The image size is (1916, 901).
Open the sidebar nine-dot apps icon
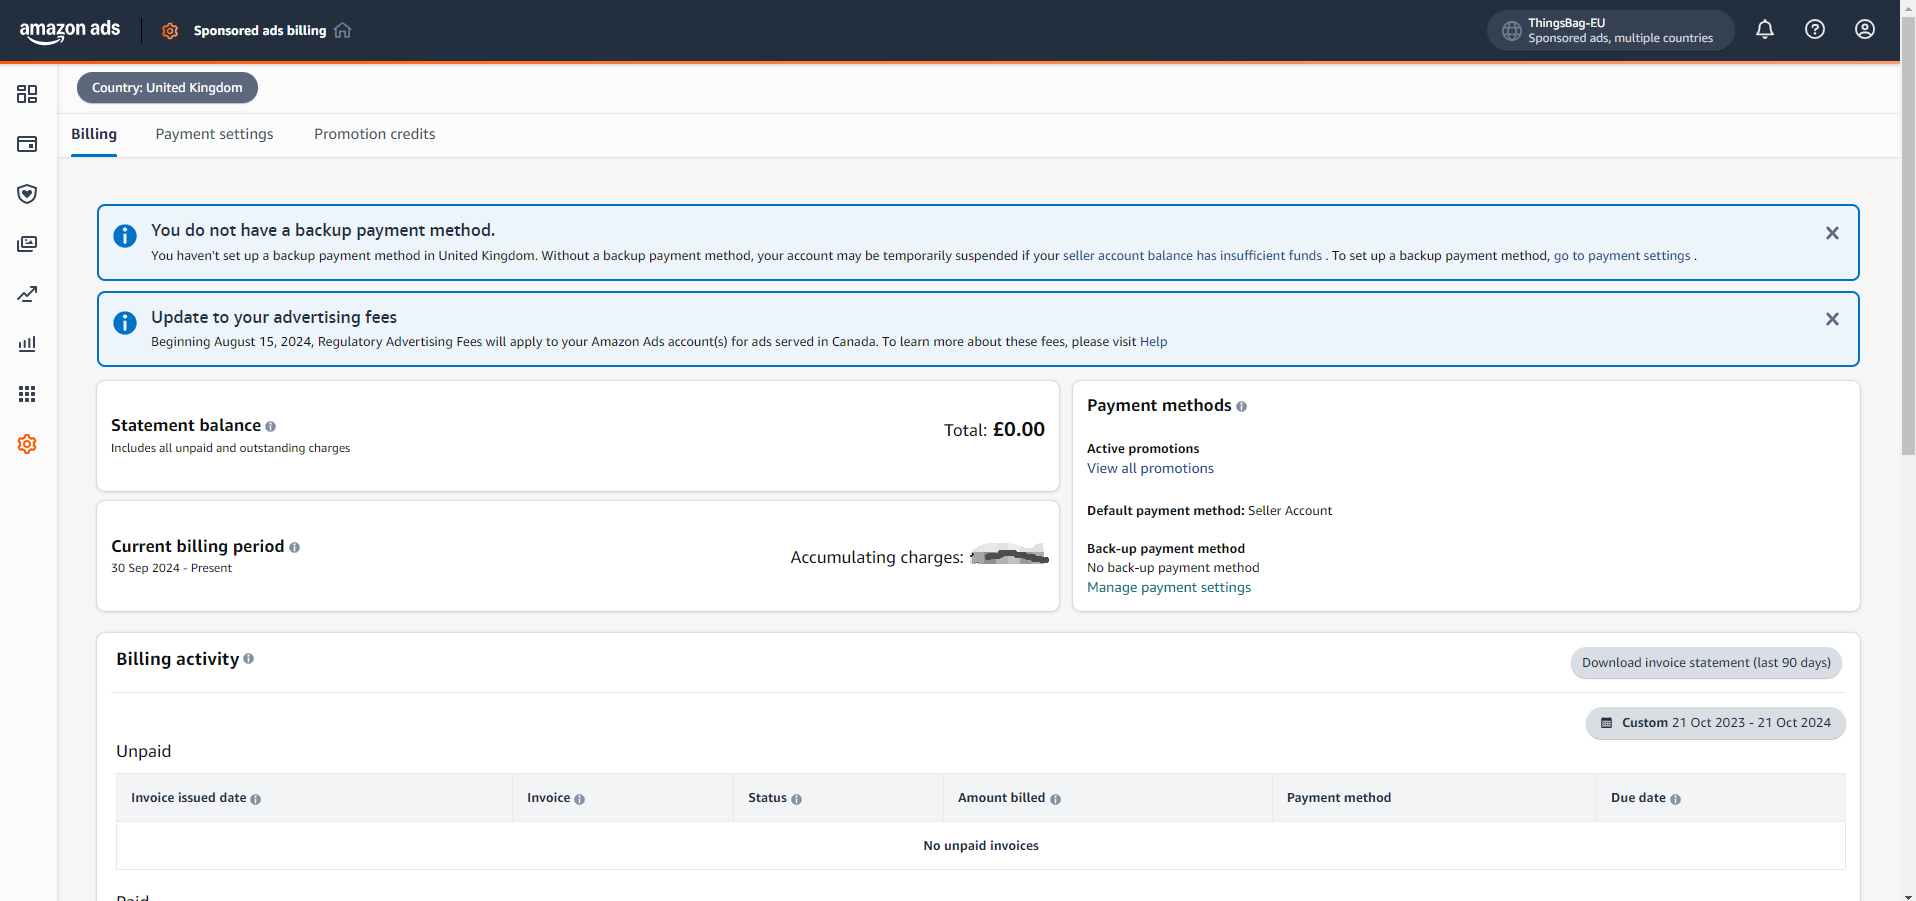[27, 394]
